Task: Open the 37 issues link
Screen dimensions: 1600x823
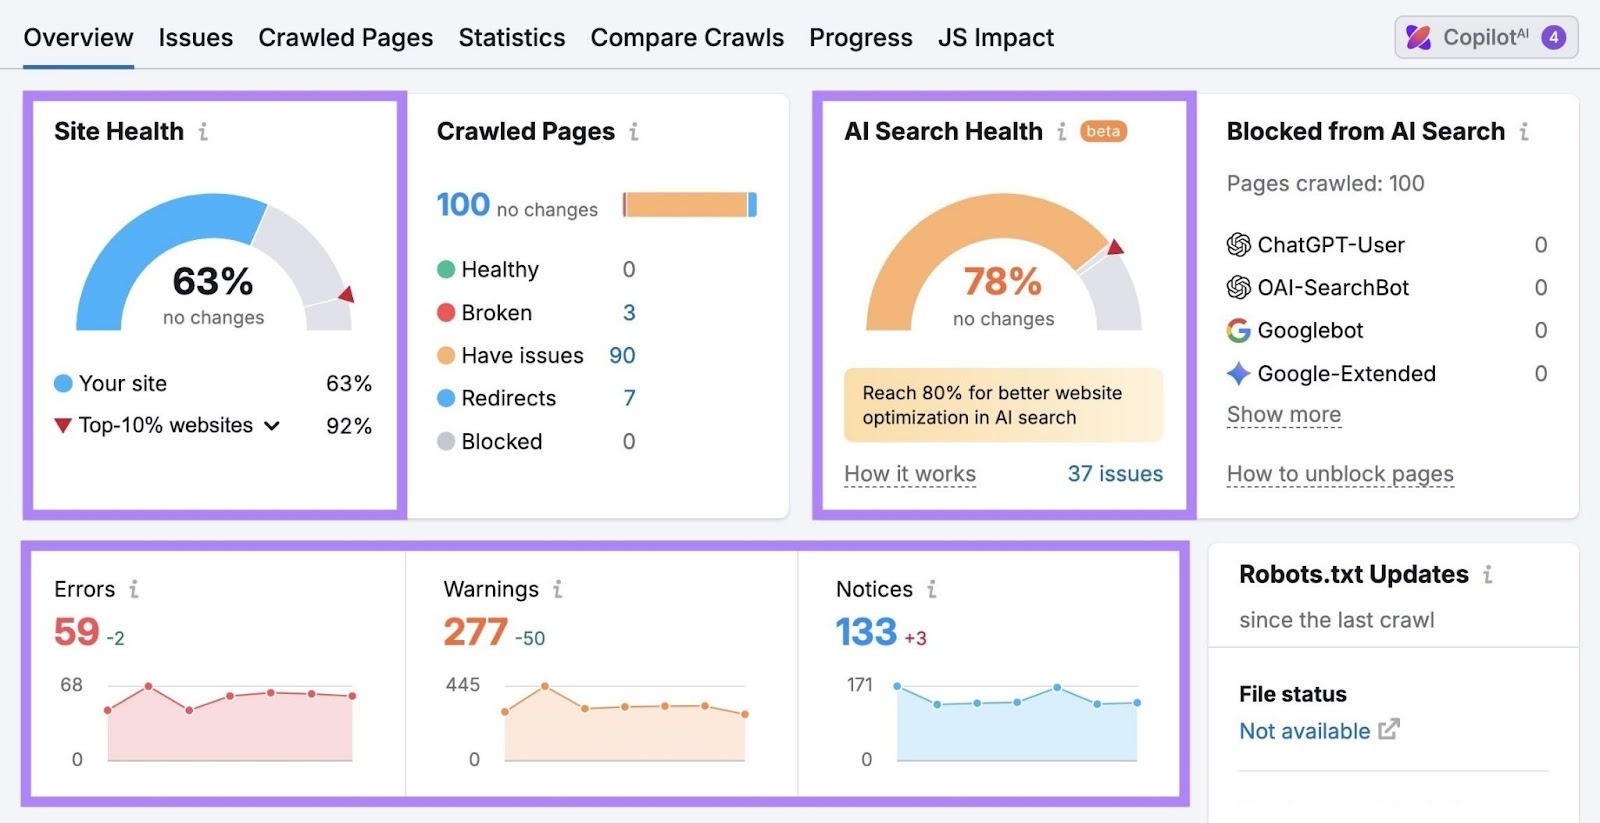Action: [1115, 473]
